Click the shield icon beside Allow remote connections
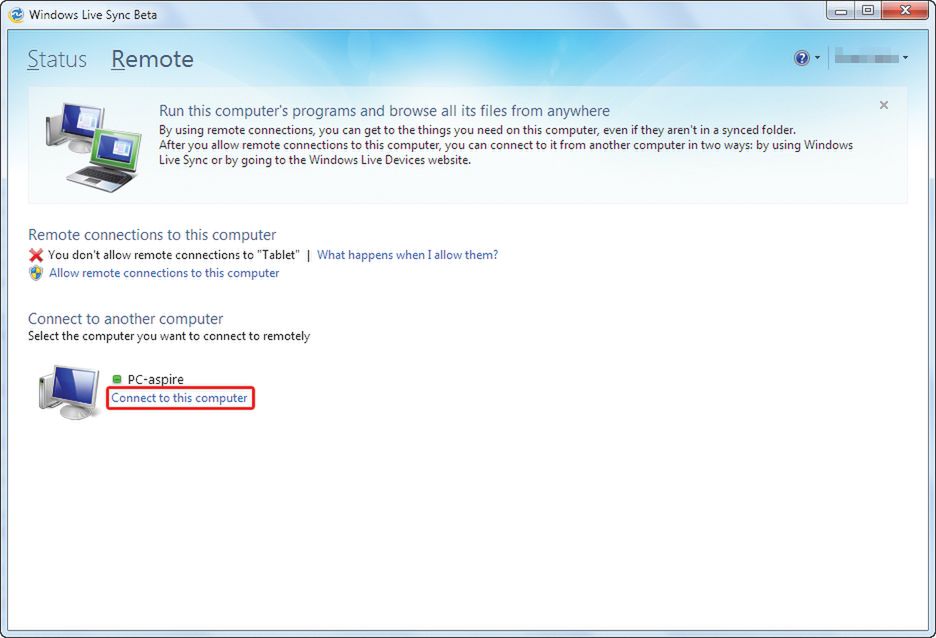This screenshot has width=936, height=638. (x=36, y=273)
